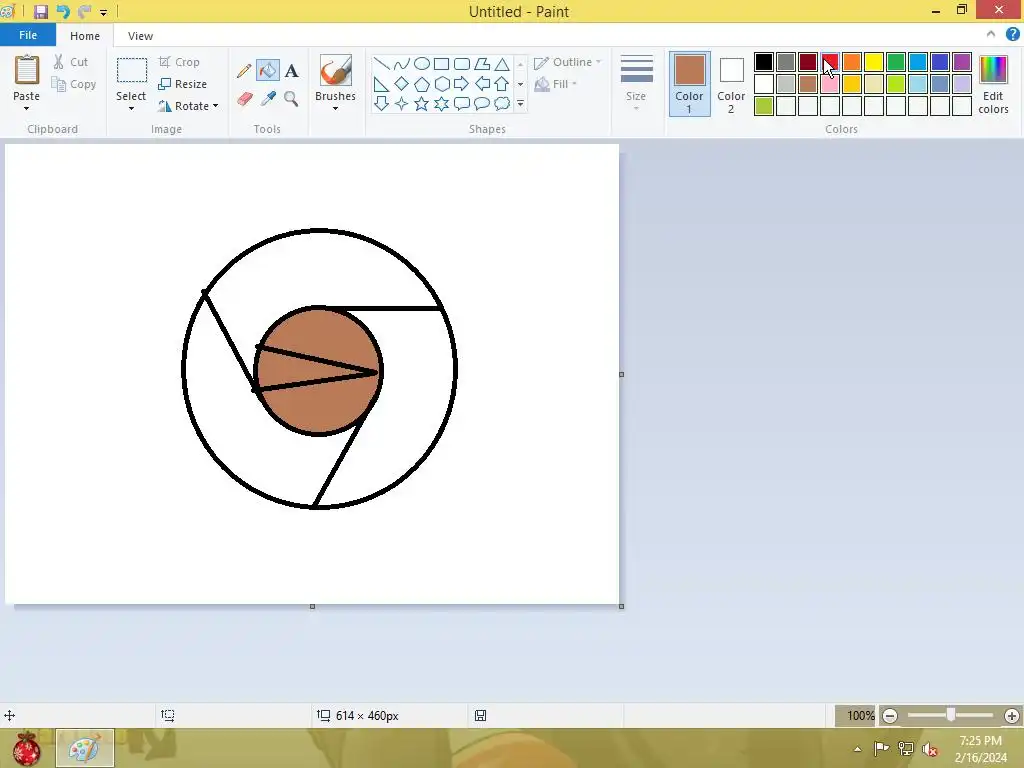Click the Crop button
Image resolution: width=1024 pixels, height=768 pixels.
(179, 62)
